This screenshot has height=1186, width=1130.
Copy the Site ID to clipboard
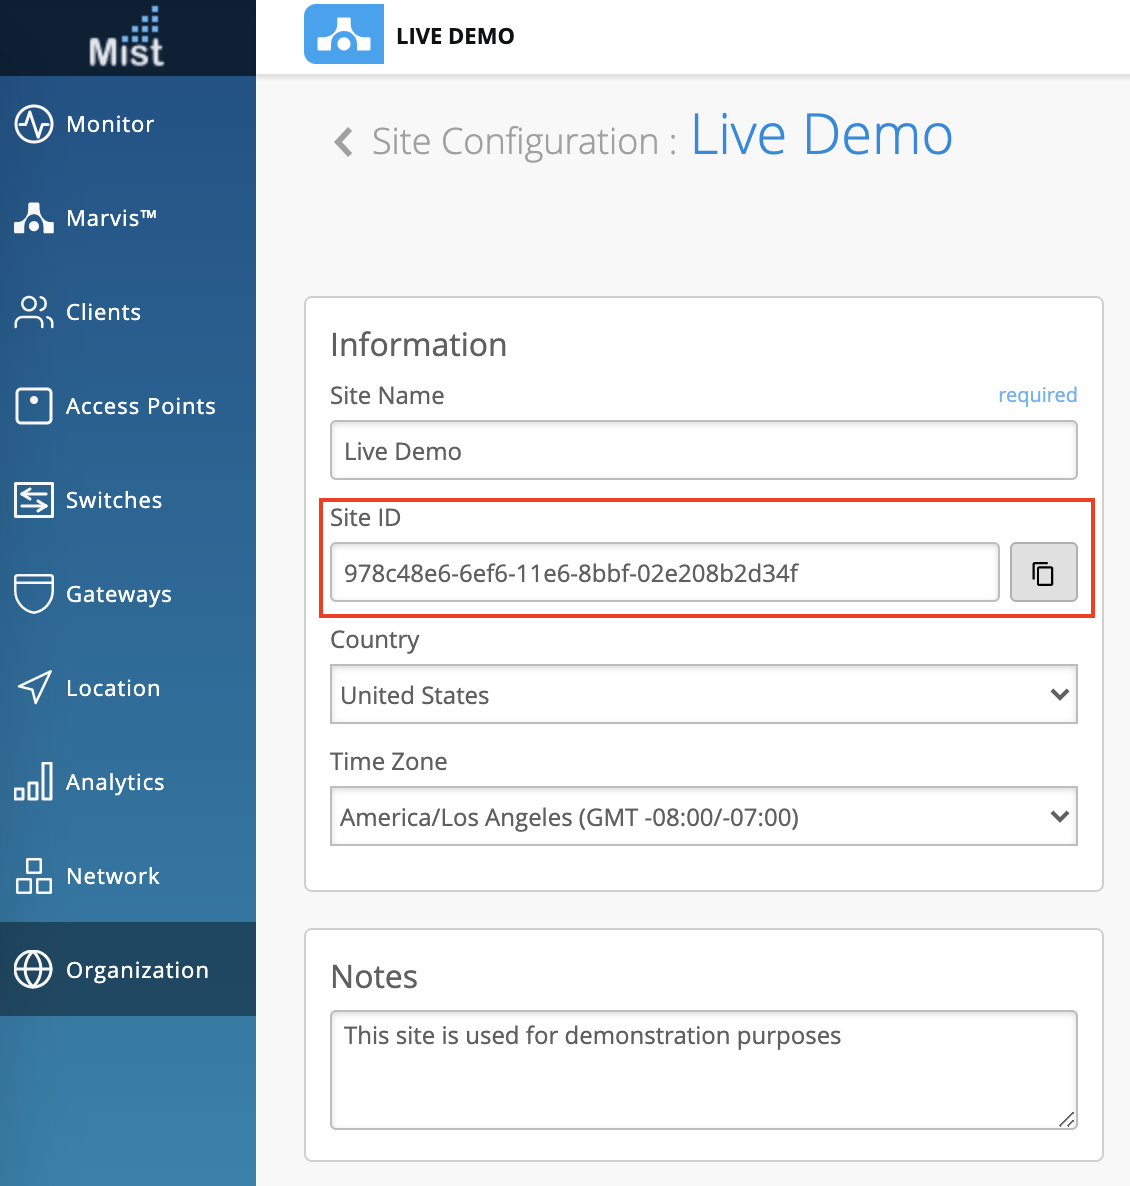pyautogui.click(x=1043, y=573)
